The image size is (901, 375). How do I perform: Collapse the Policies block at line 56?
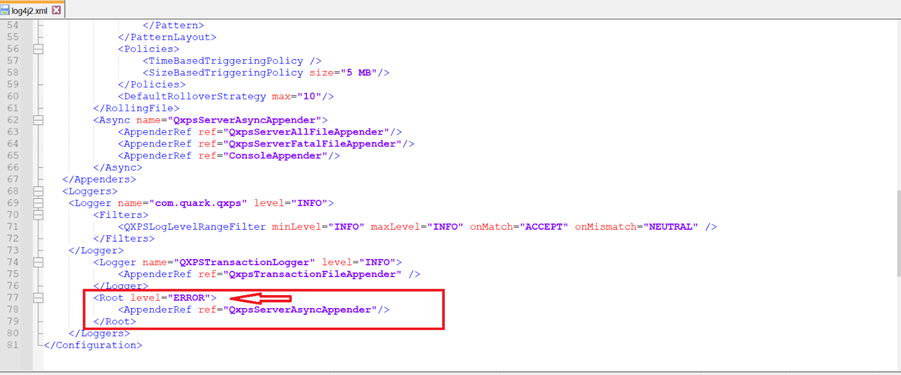click(x=38, y=49)
